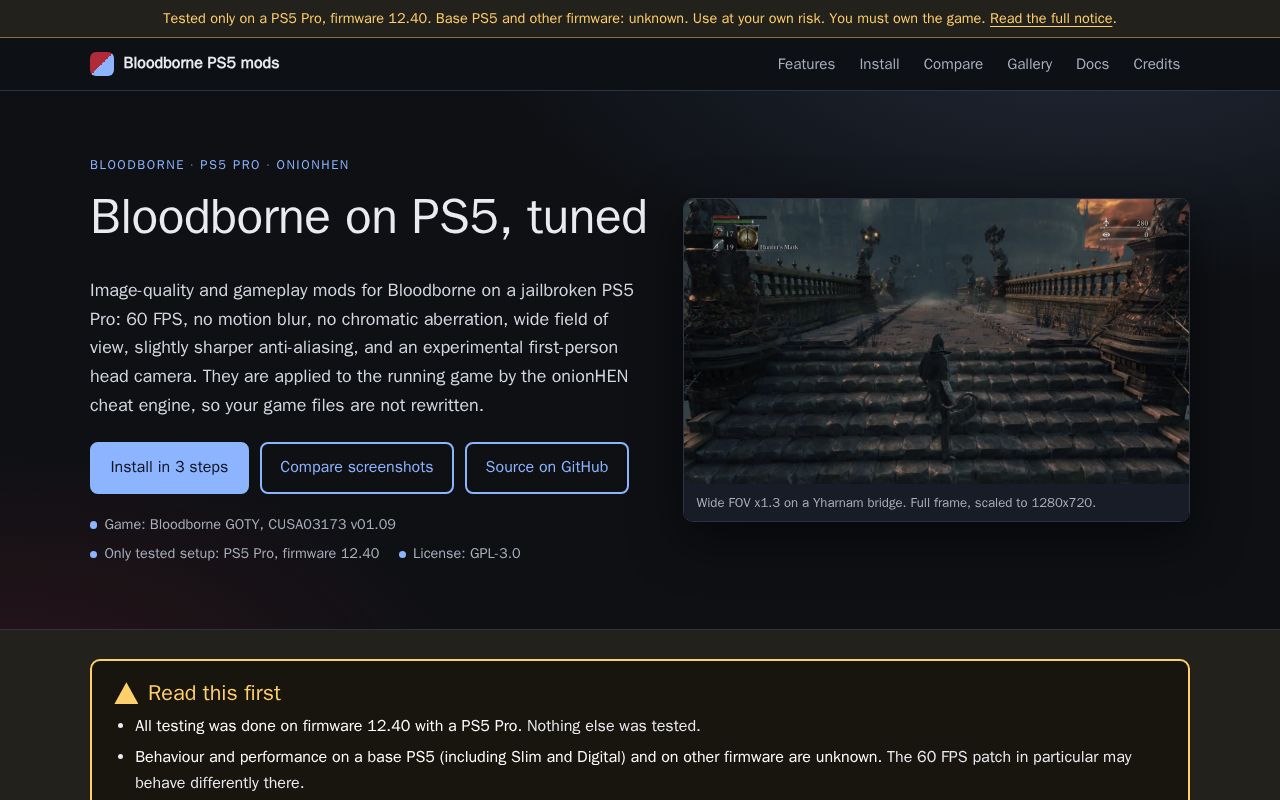Go to the Compare nav section
The image size is (1280, 800).
coord(953,64)
